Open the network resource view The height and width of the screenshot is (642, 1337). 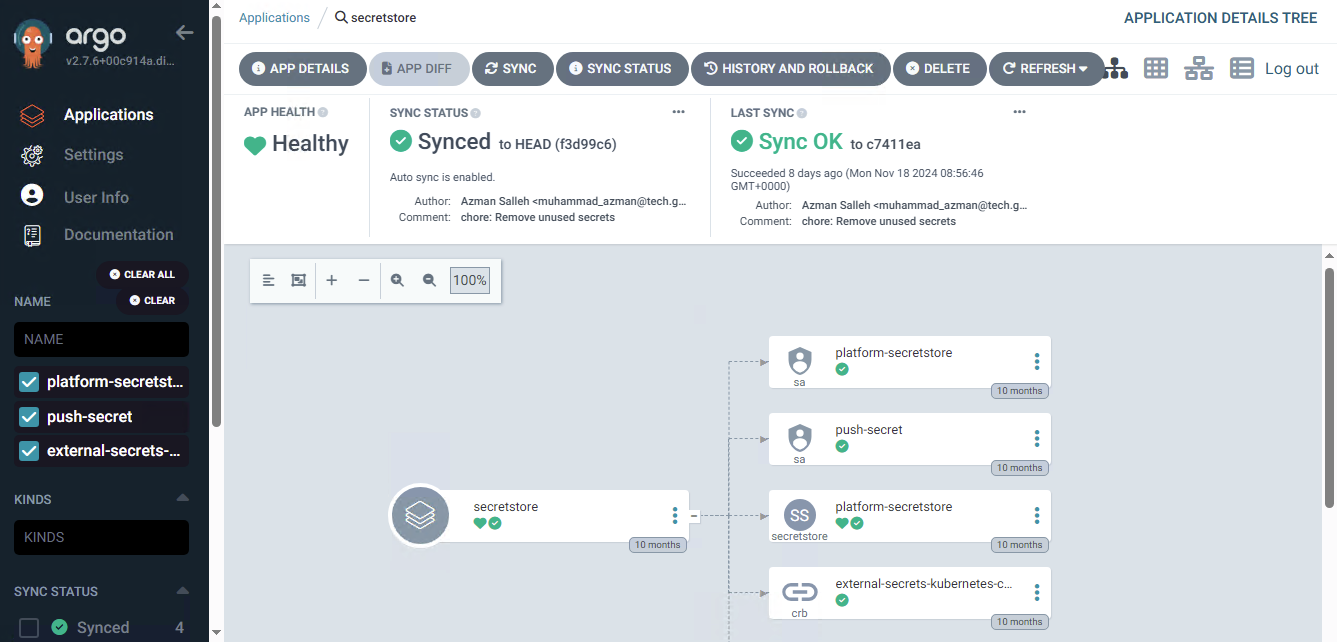click(1198, 68)
